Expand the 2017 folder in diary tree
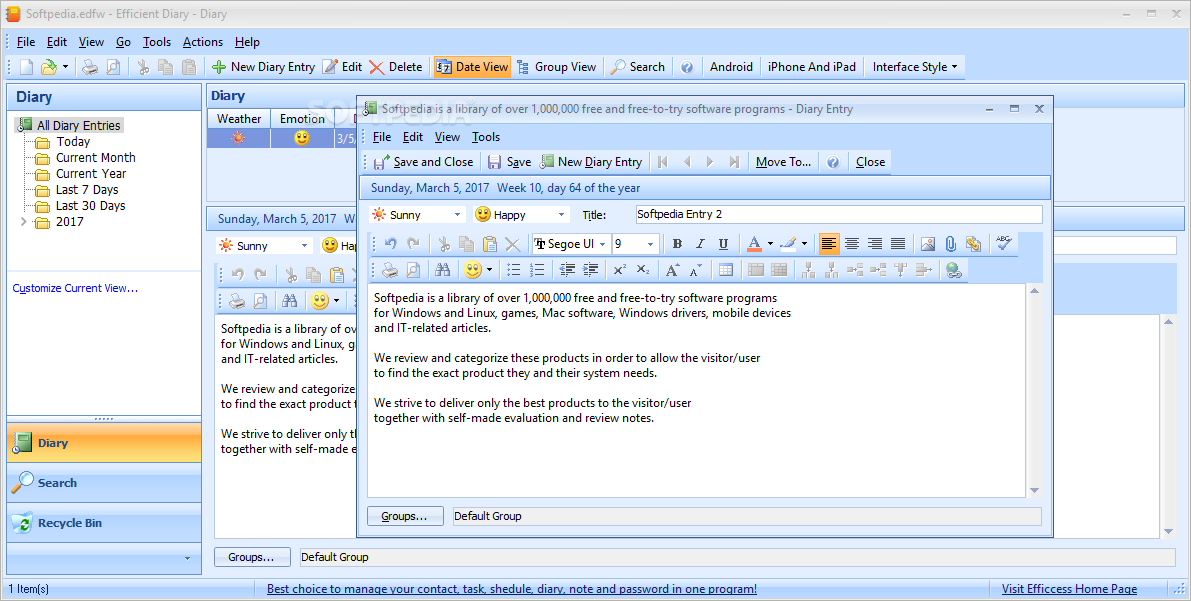Screen dimensions: 1191x601 click(24, 222)
